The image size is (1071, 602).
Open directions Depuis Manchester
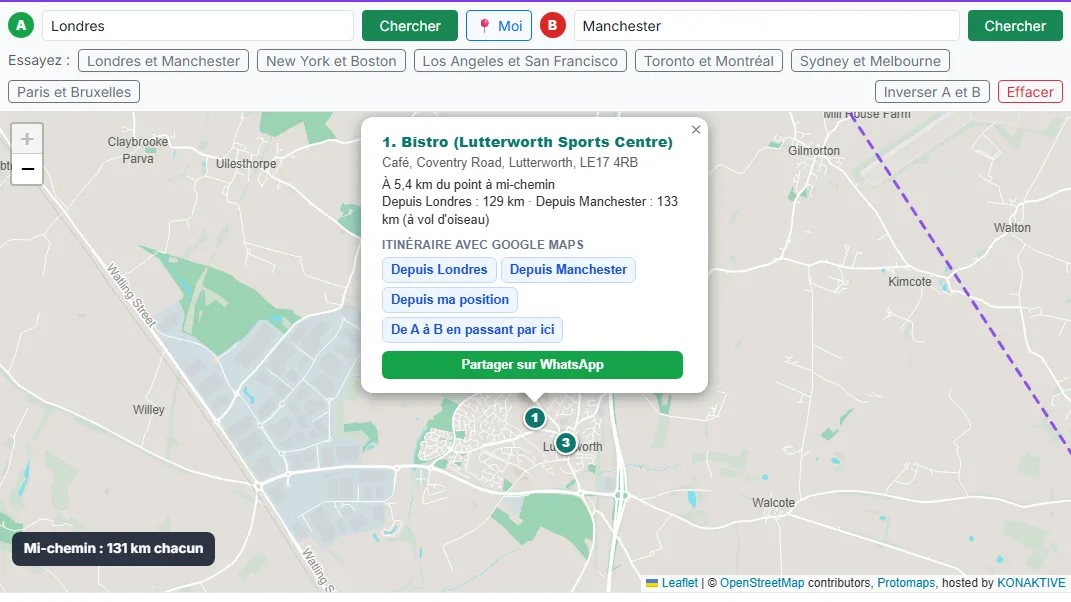point(568,270)
